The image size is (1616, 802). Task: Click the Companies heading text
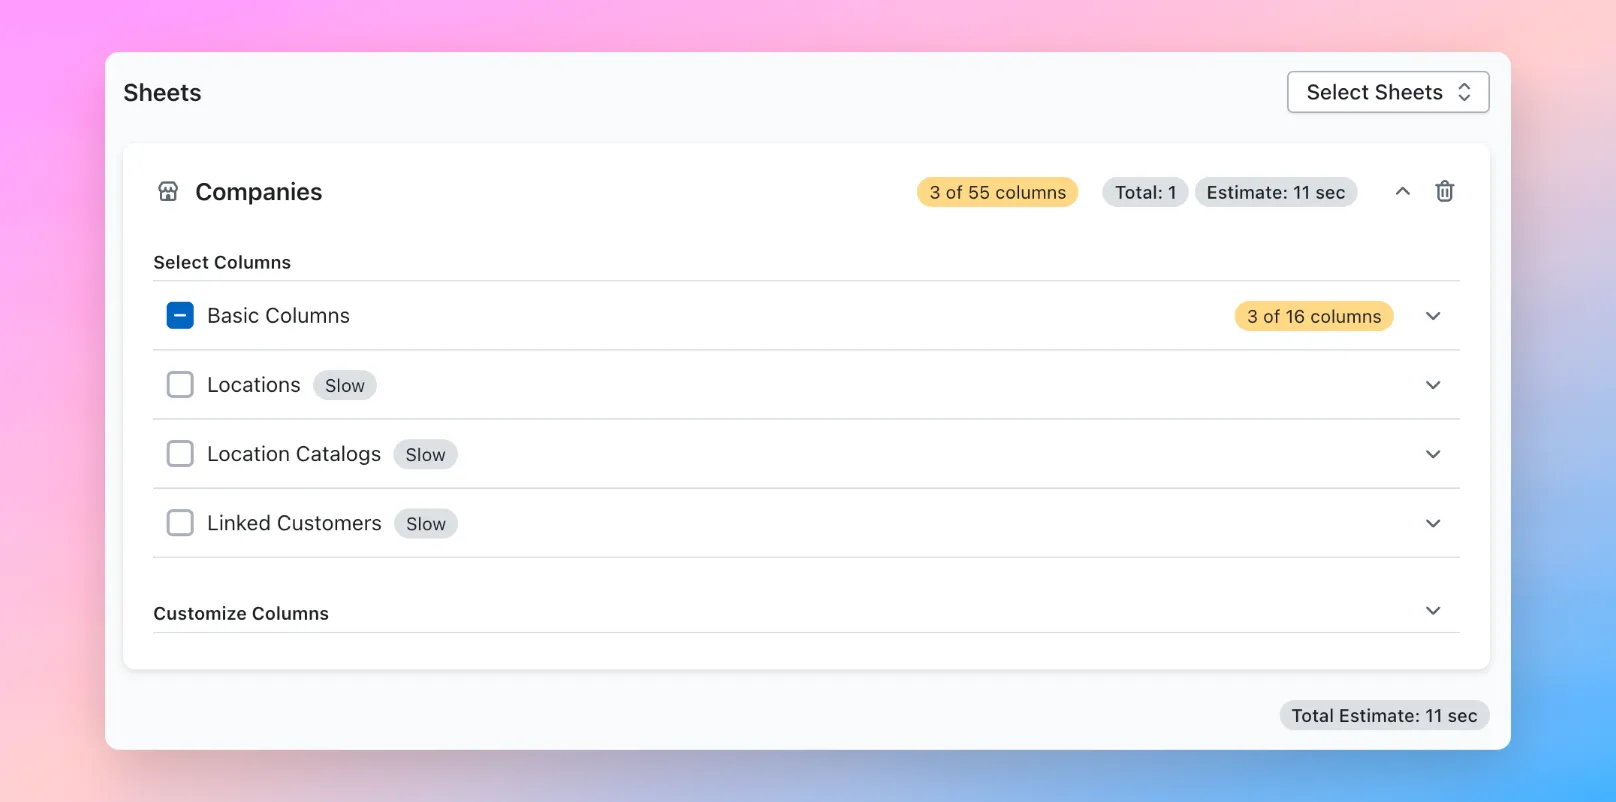pyautogui.click(x=259, y=192)
